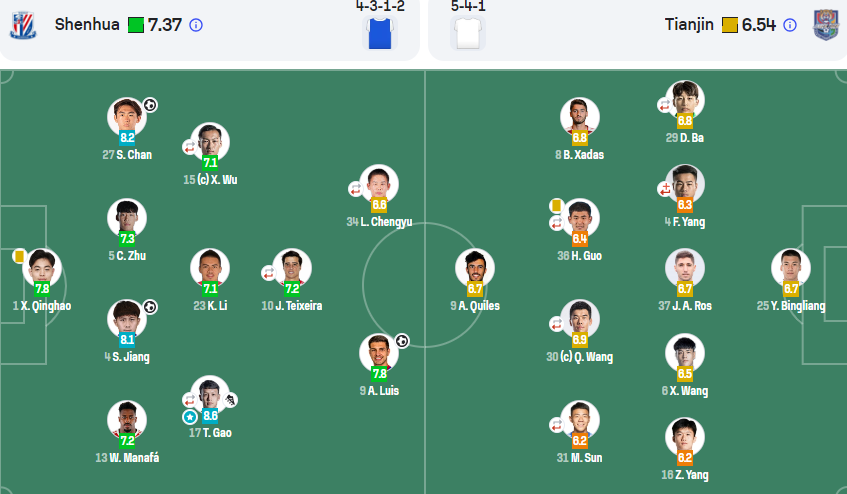The height and width of the screenshot is (494, 847).
Task: Open J. Teixeira player photo
Action: click(x=292, y=268)
